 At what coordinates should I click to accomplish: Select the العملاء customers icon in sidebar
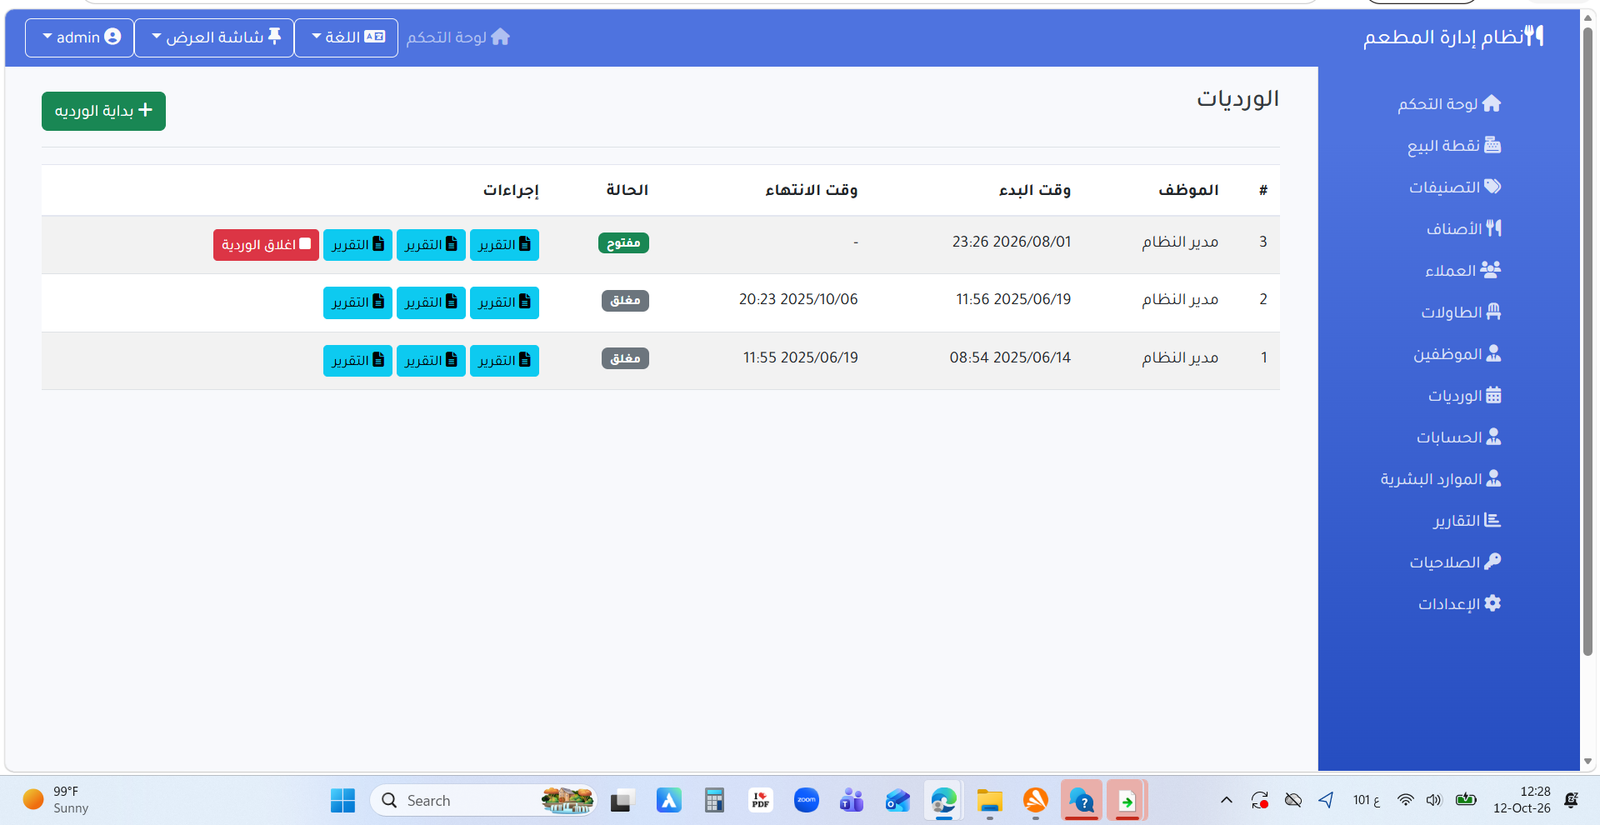click(1490, 270)
